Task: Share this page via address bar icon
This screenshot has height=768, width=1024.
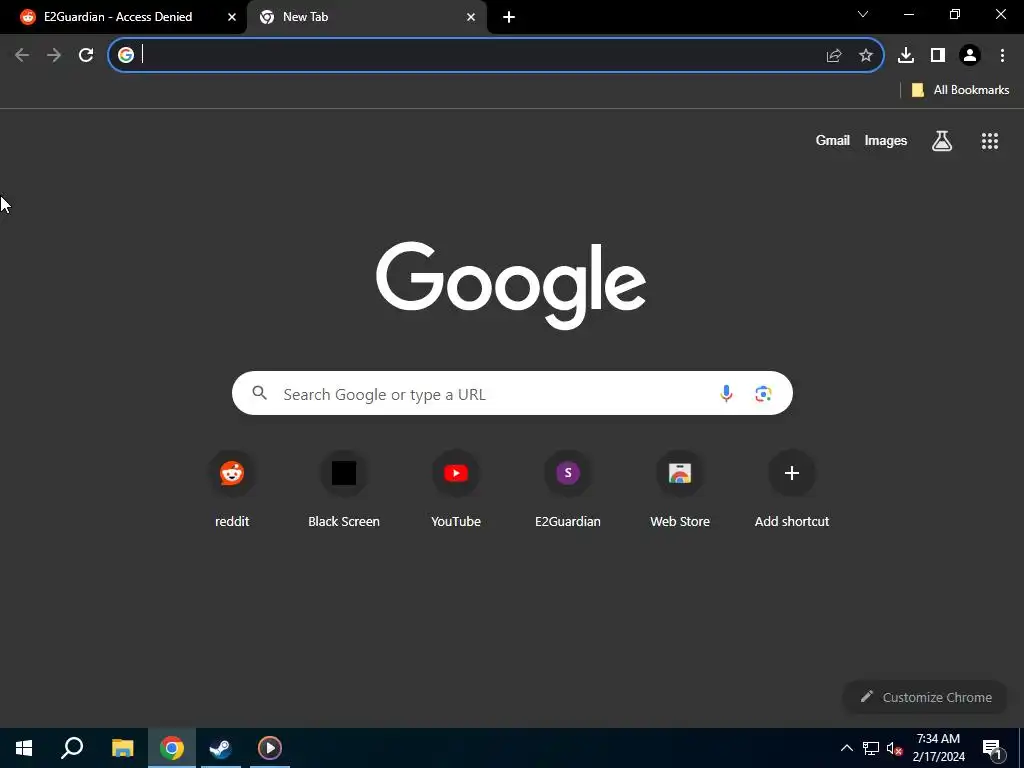Action: (833, 56)
